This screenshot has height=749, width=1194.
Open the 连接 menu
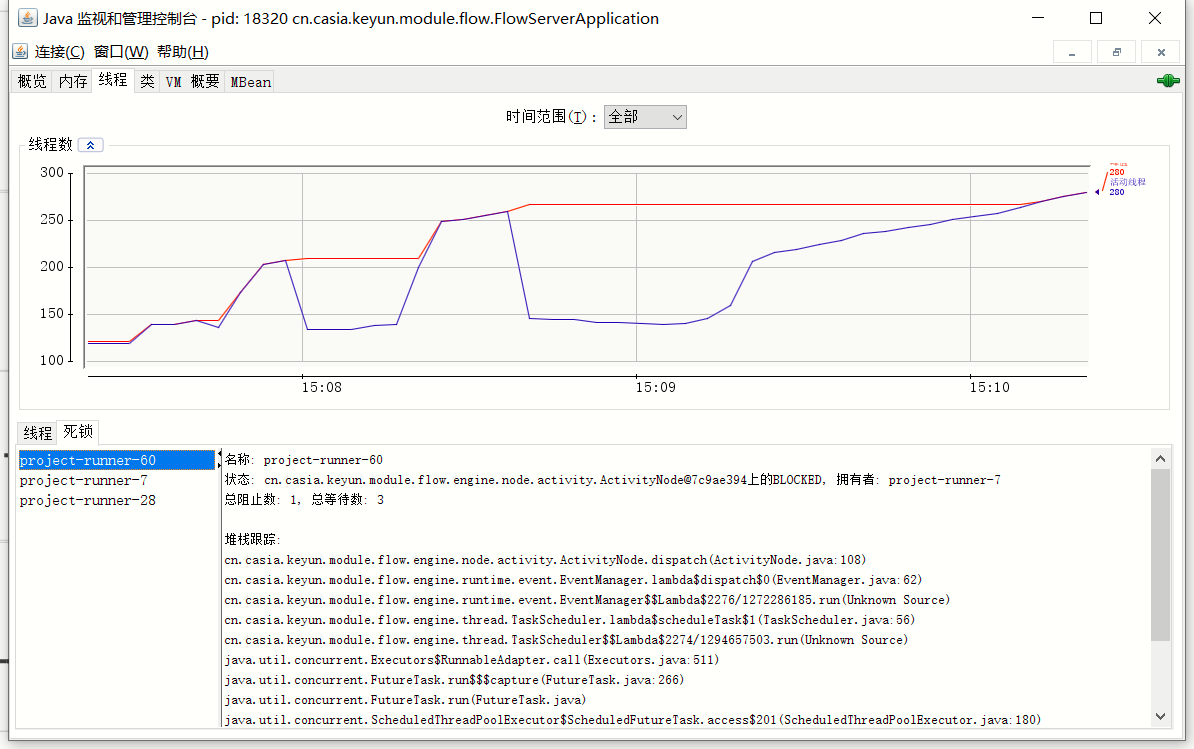(59, 52)
